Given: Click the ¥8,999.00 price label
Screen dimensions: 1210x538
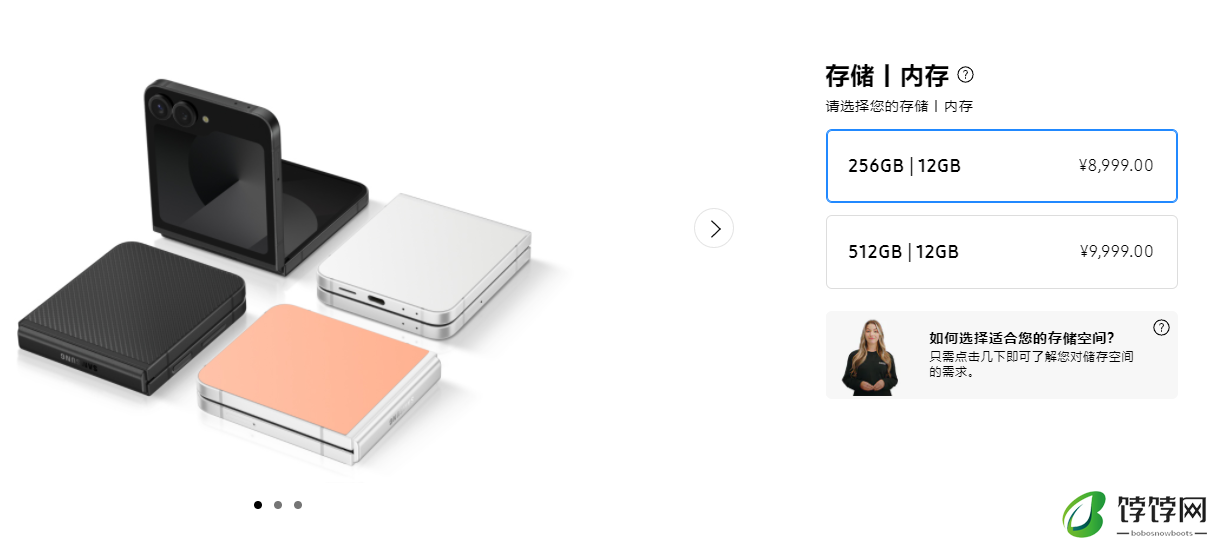Looking at the screenshot, I should 1116,166.
